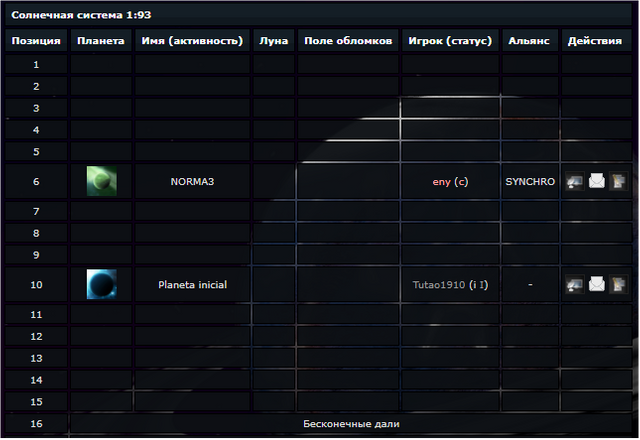640x440 pixels.
Task: Click the Действия column header
Action: coord(595,41)
